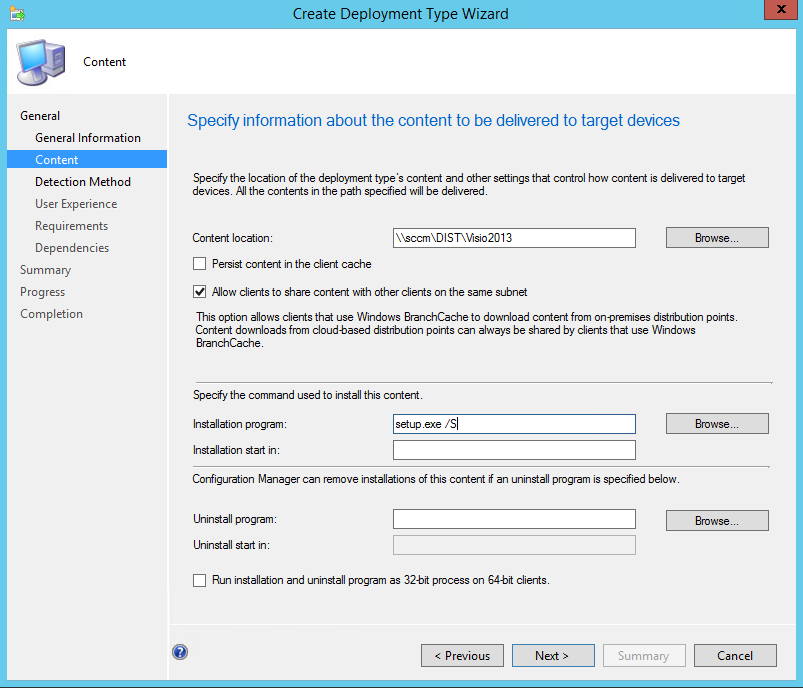
Task: Jump to Summary step in sidebar
Action: point(45,270)
